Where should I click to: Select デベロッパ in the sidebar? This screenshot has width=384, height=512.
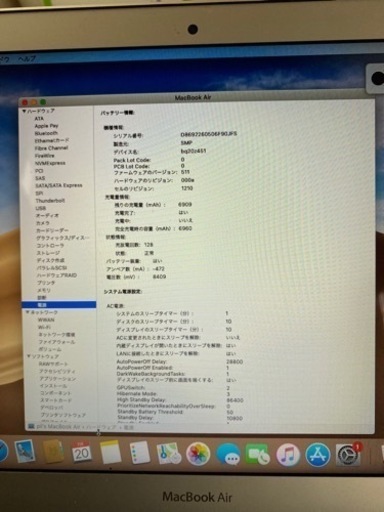coord(52,407)
